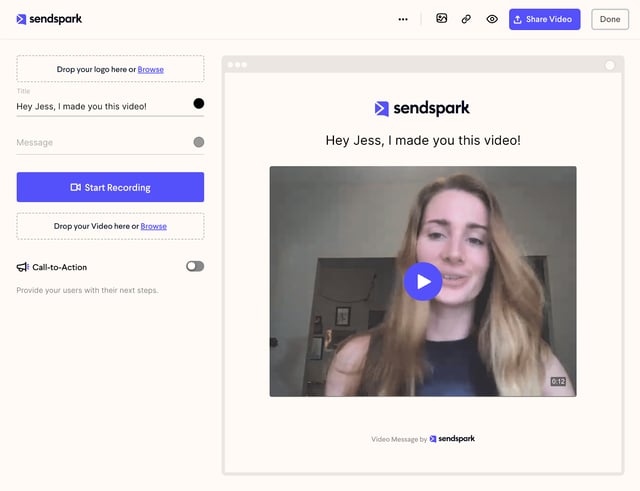Click the logo drop zone area
The height and width of the screenshot is (491, 640).
click(110, 69)
